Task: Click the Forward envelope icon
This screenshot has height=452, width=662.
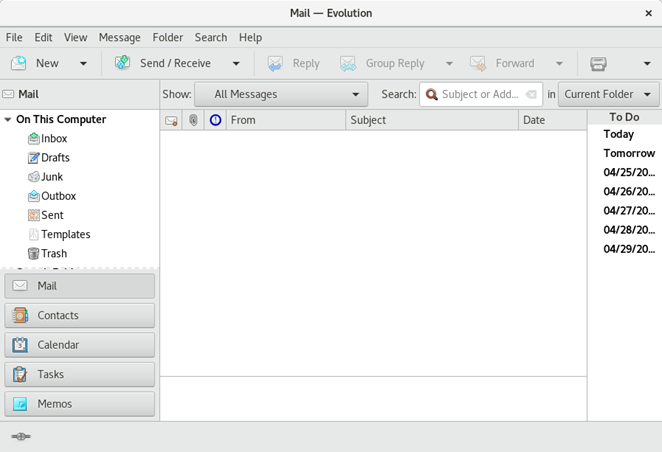Action: pos(478,63)
